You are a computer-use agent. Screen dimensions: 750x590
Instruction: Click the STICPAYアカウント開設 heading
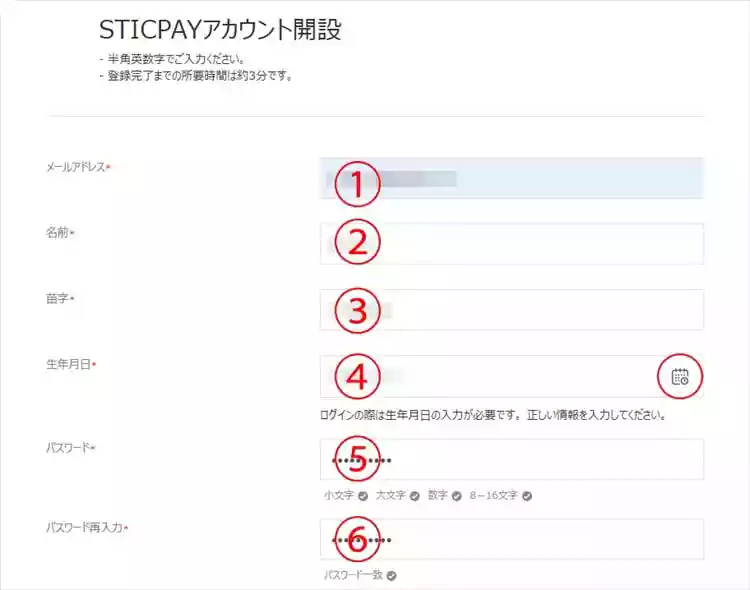click(220, 30)
